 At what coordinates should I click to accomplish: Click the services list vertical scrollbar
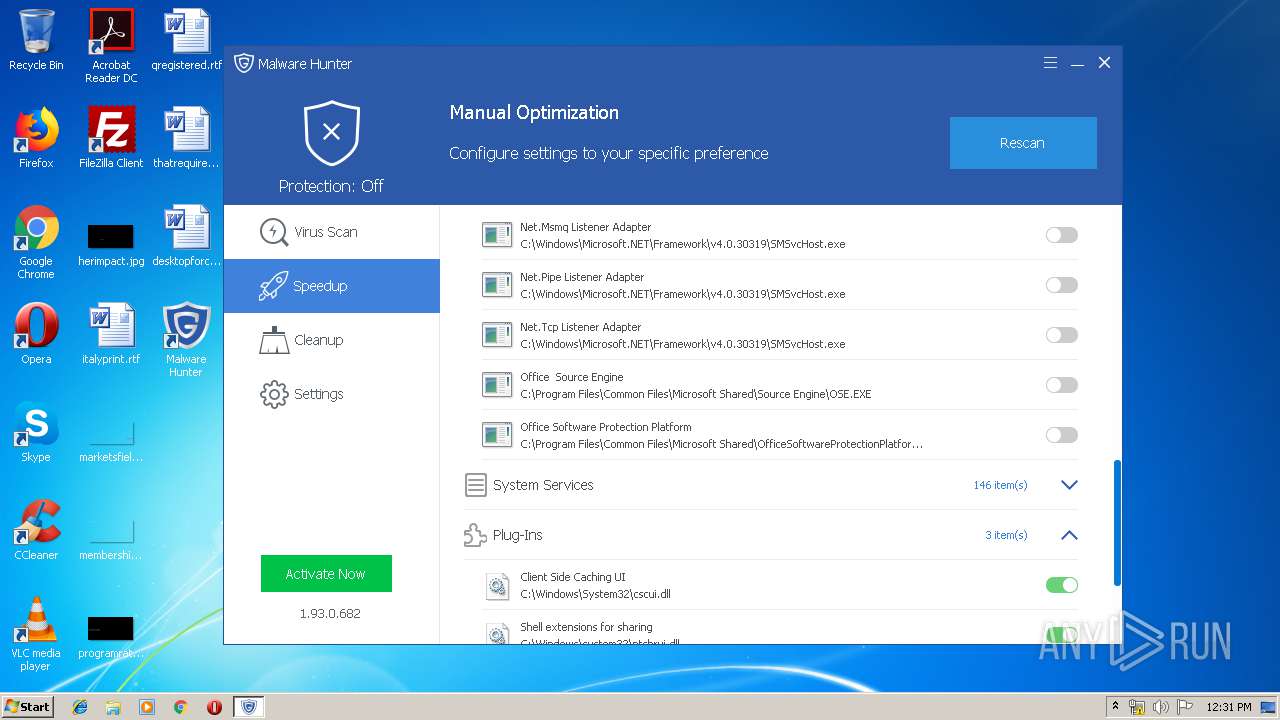click(1117, 523)
